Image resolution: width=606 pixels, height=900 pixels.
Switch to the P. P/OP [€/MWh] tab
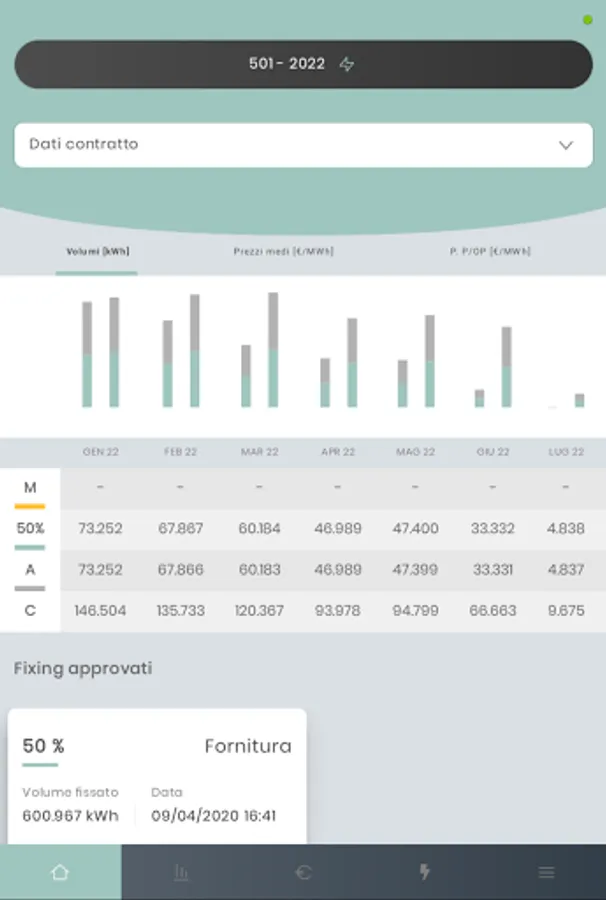pyautogui.click(x=490, y=251)
